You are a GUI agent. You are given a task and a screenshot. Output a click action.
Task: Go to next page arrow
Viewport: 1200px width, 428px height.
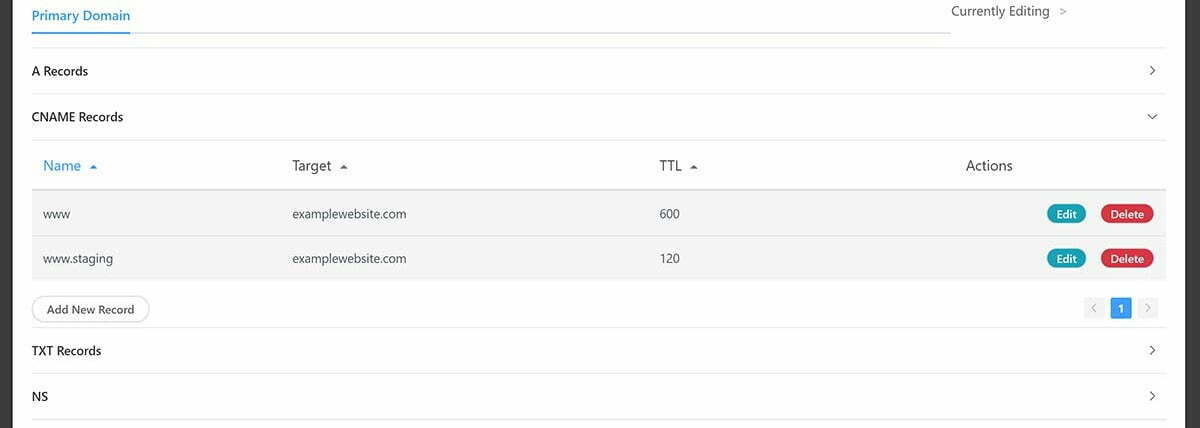coord(1148,308)
